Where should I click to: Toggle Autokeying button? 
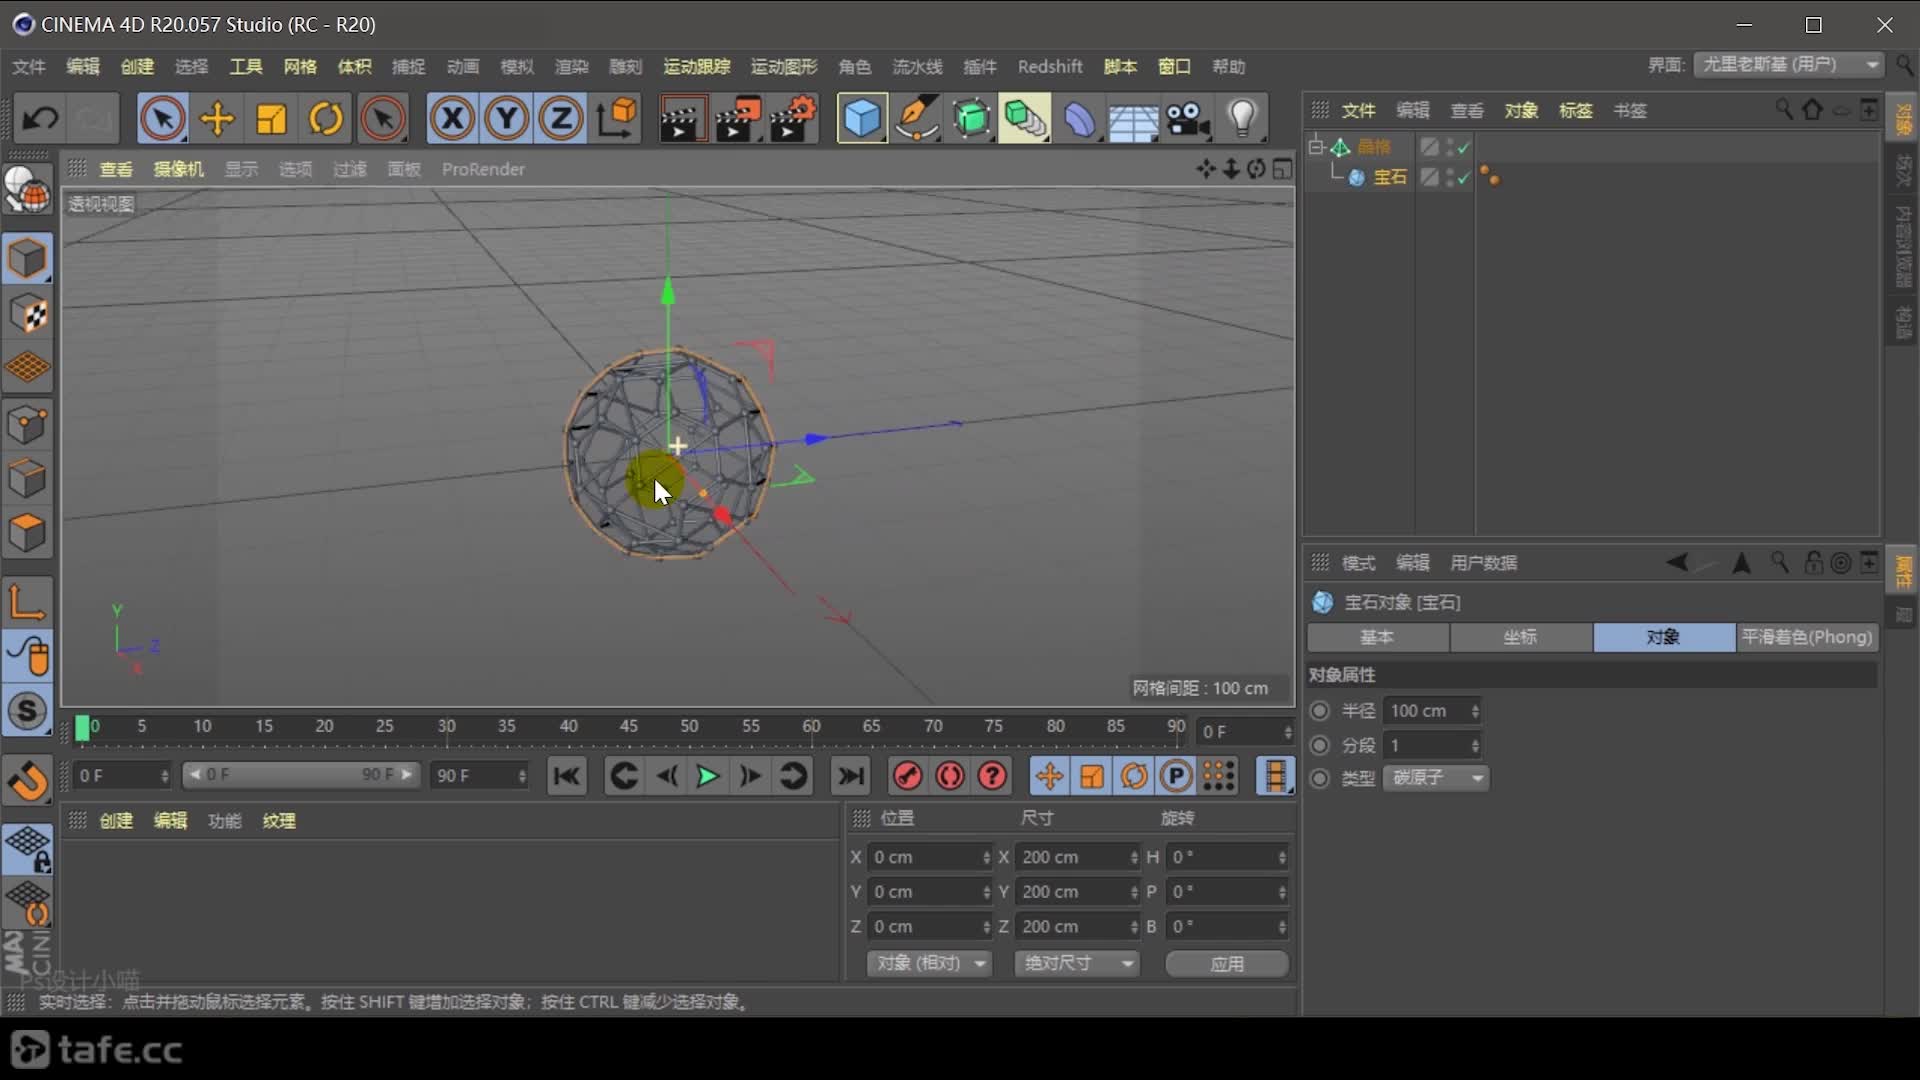pyautogui.click(x=950, y=776)
